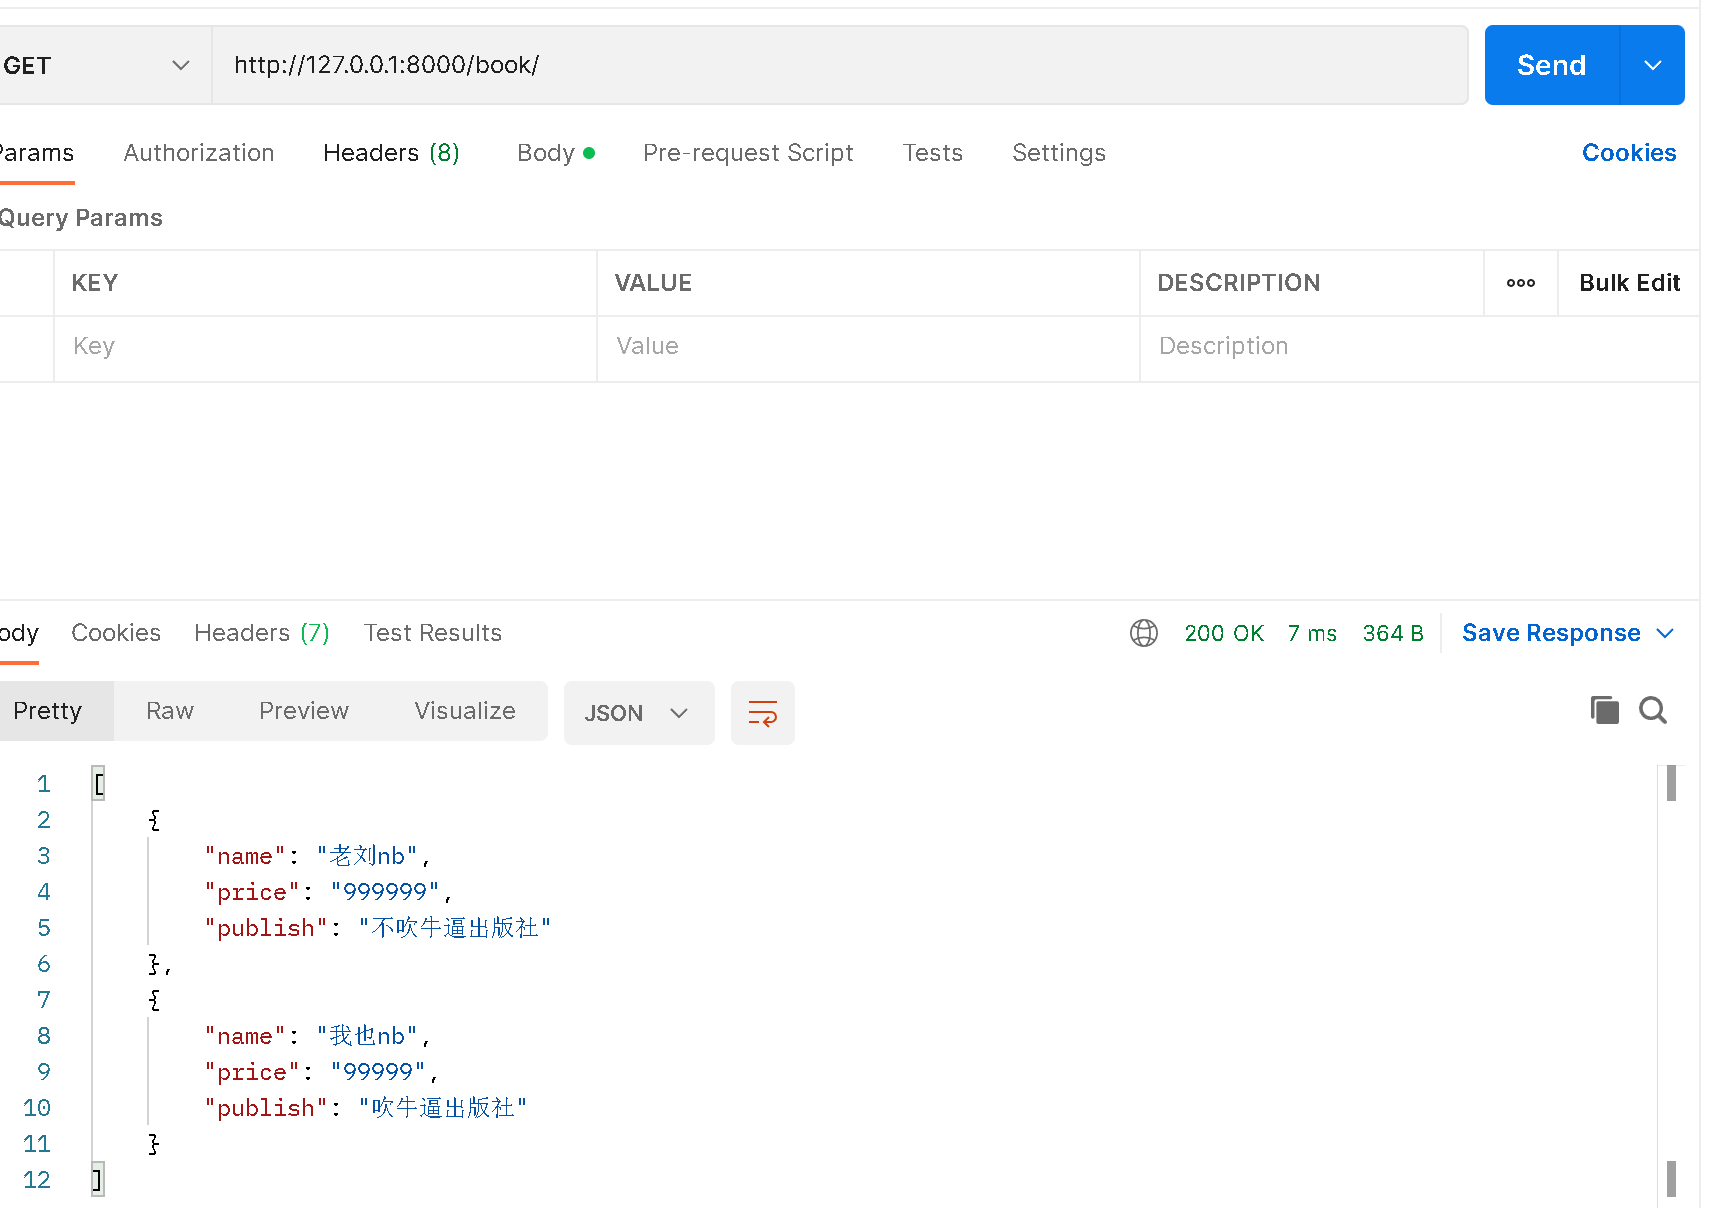
Task: Click the request URL field
Action: pyautogui.click(x=840, y=65)
